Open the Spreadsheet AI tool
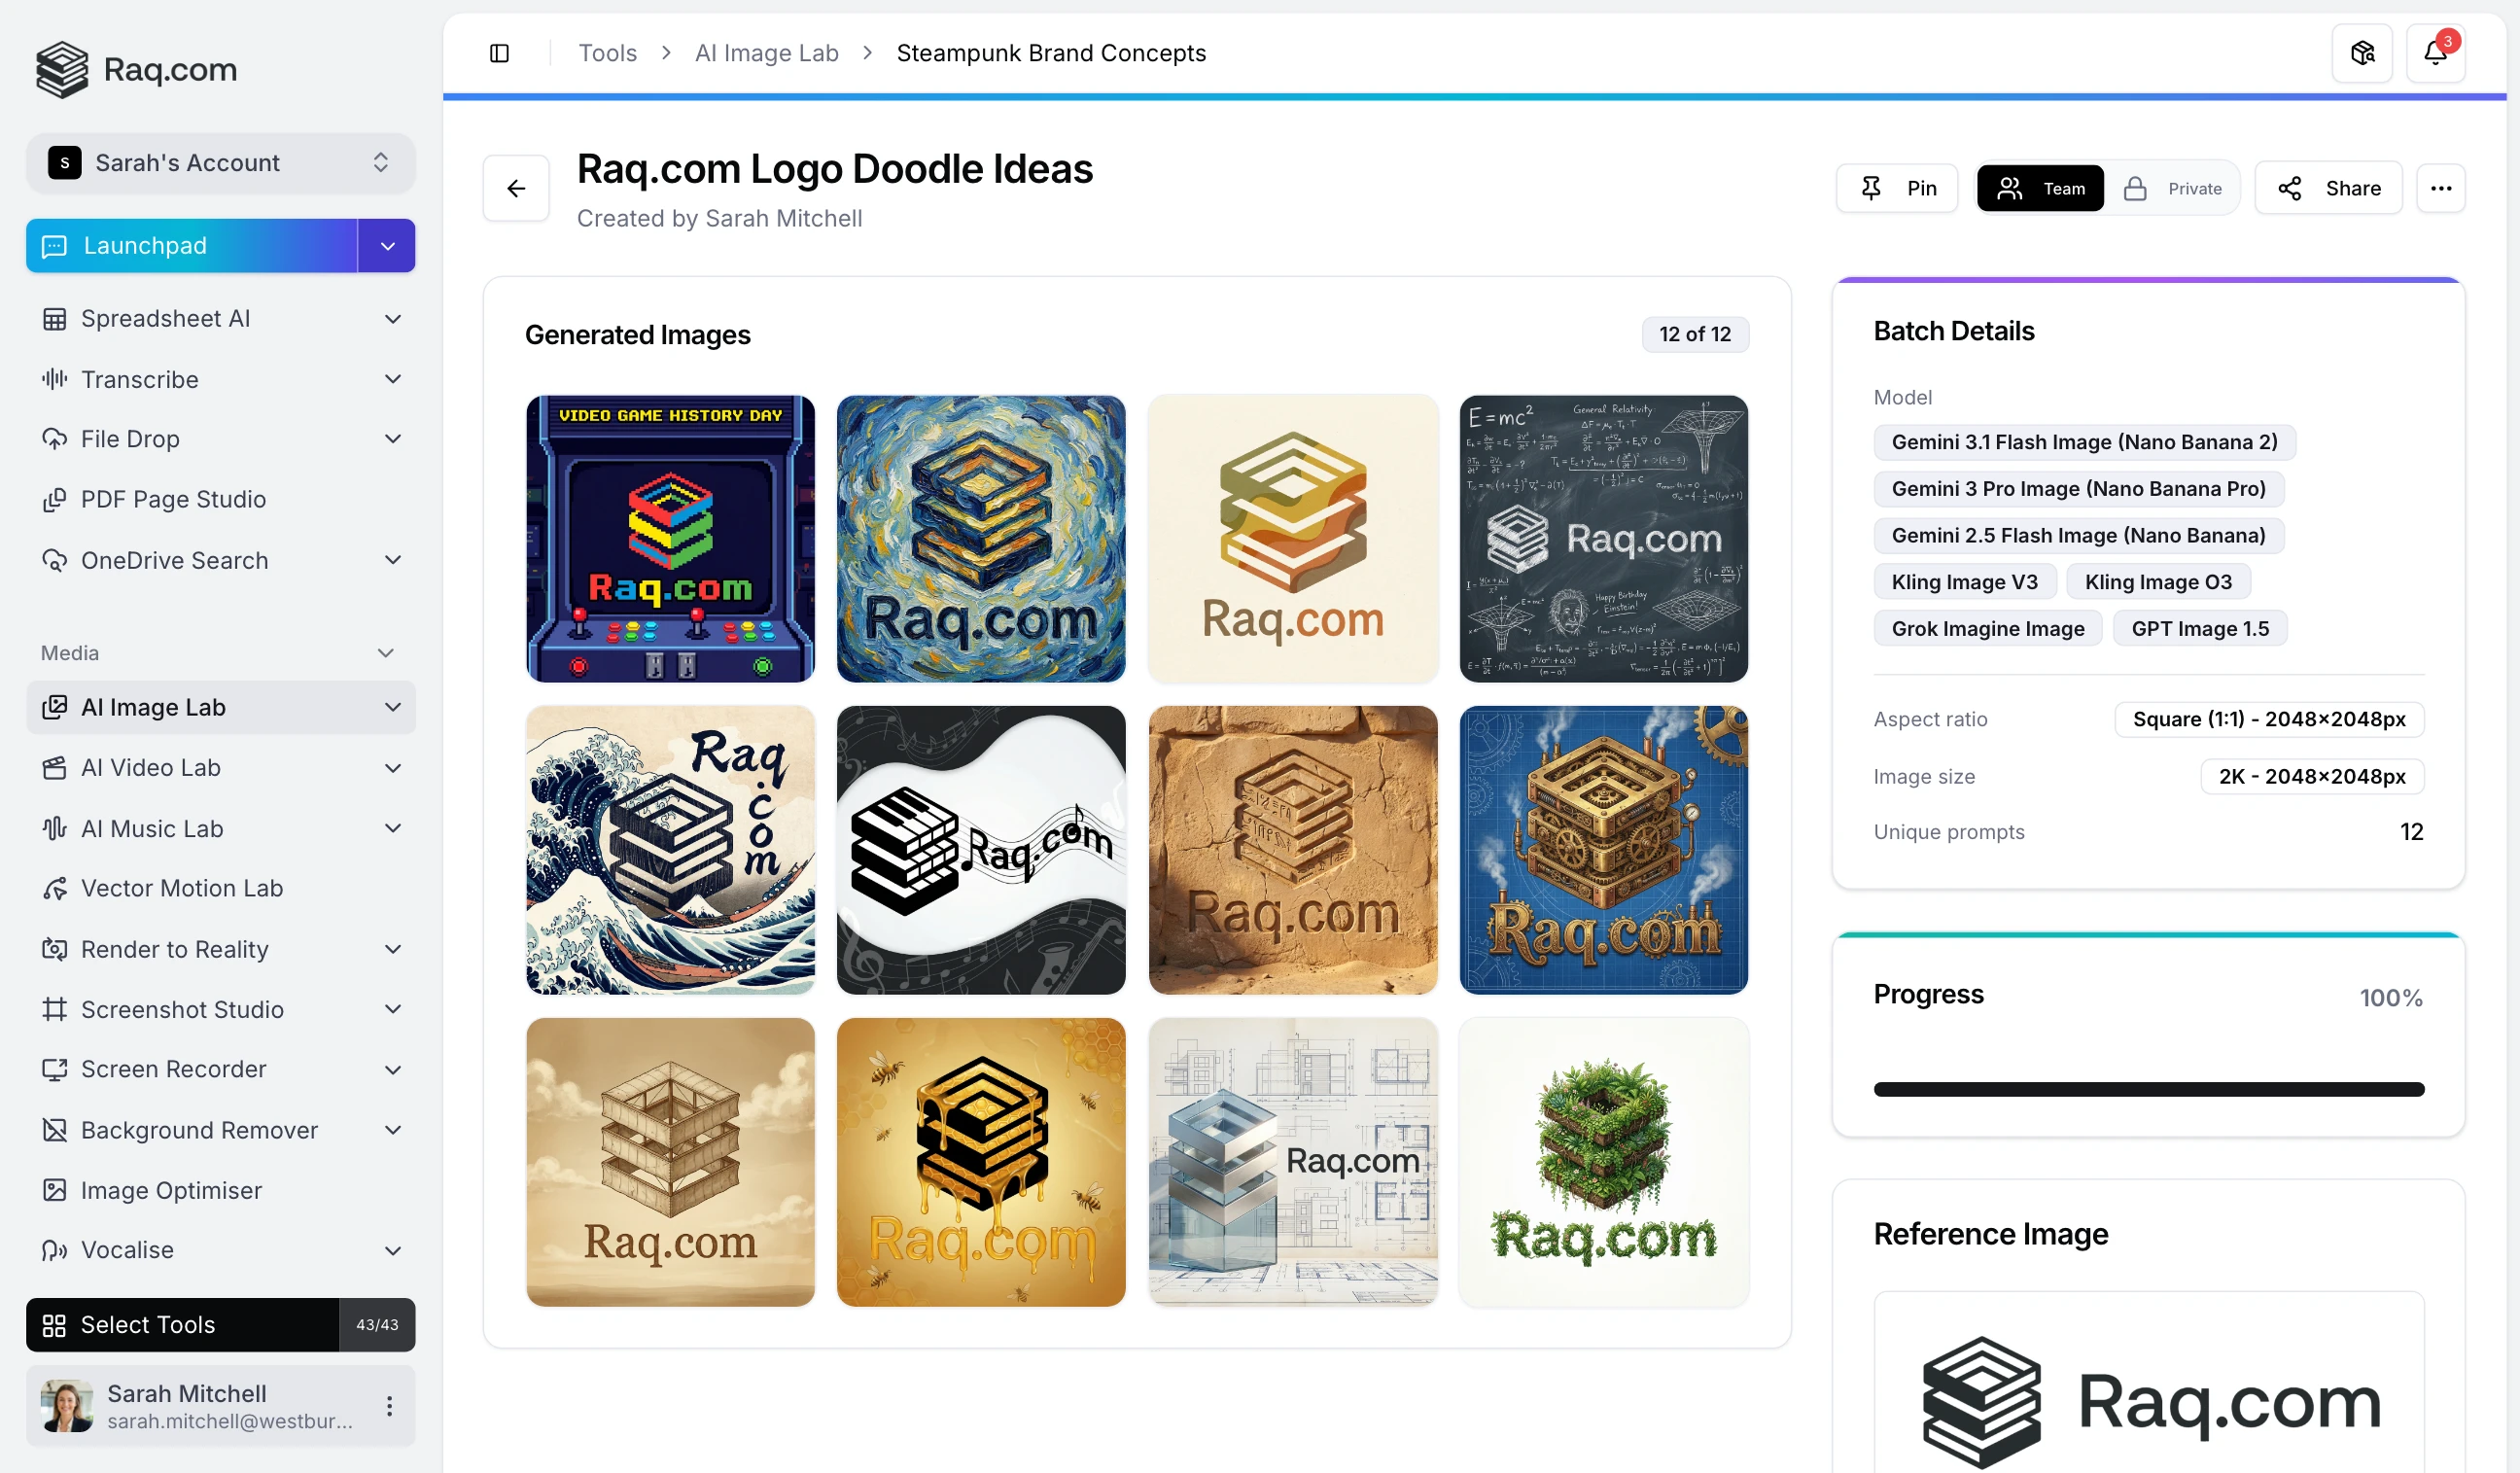 point(165,318)
